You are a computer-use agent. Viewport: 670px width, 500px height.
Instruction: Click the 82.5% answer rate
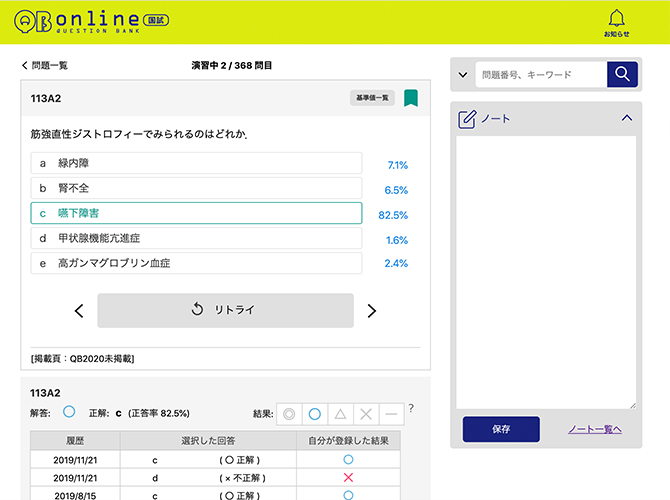tap(393, 215)
